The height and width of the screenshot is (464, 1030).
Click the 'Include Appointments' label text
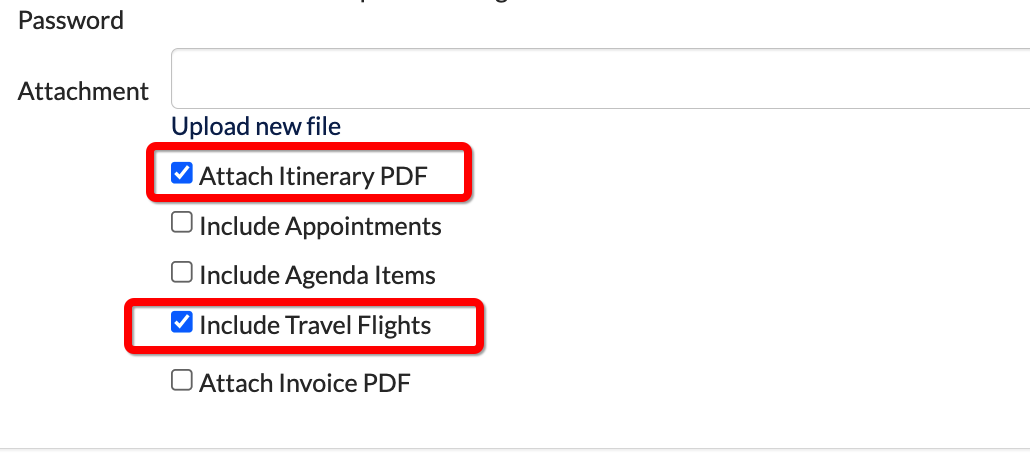(x=321, y=226)
